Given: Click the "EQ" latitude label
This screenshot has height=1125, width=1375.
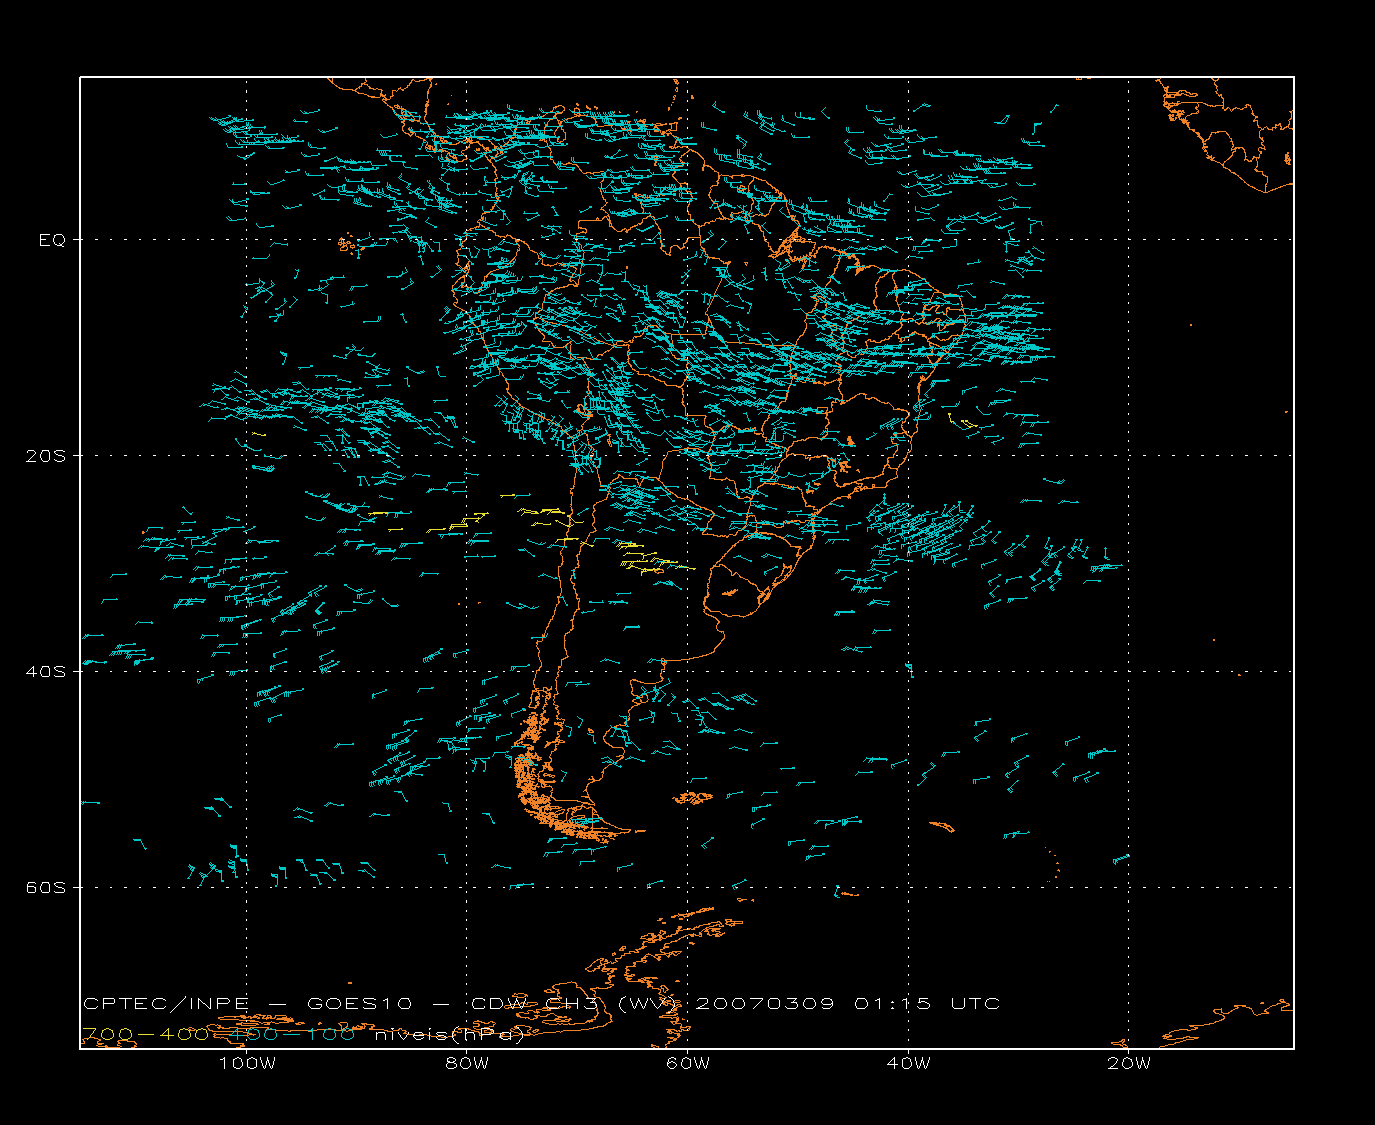Looking at the screenshot, I should [x=52, y=240].
